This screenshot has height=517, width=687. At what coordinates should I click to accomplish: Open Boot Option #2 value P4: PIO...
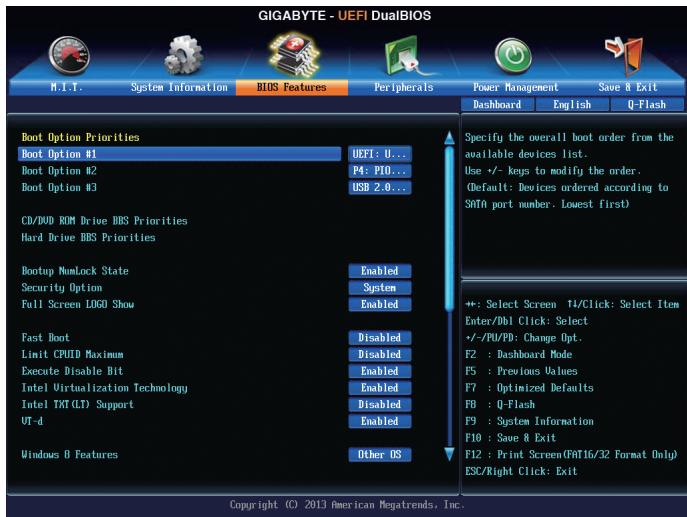380,171
